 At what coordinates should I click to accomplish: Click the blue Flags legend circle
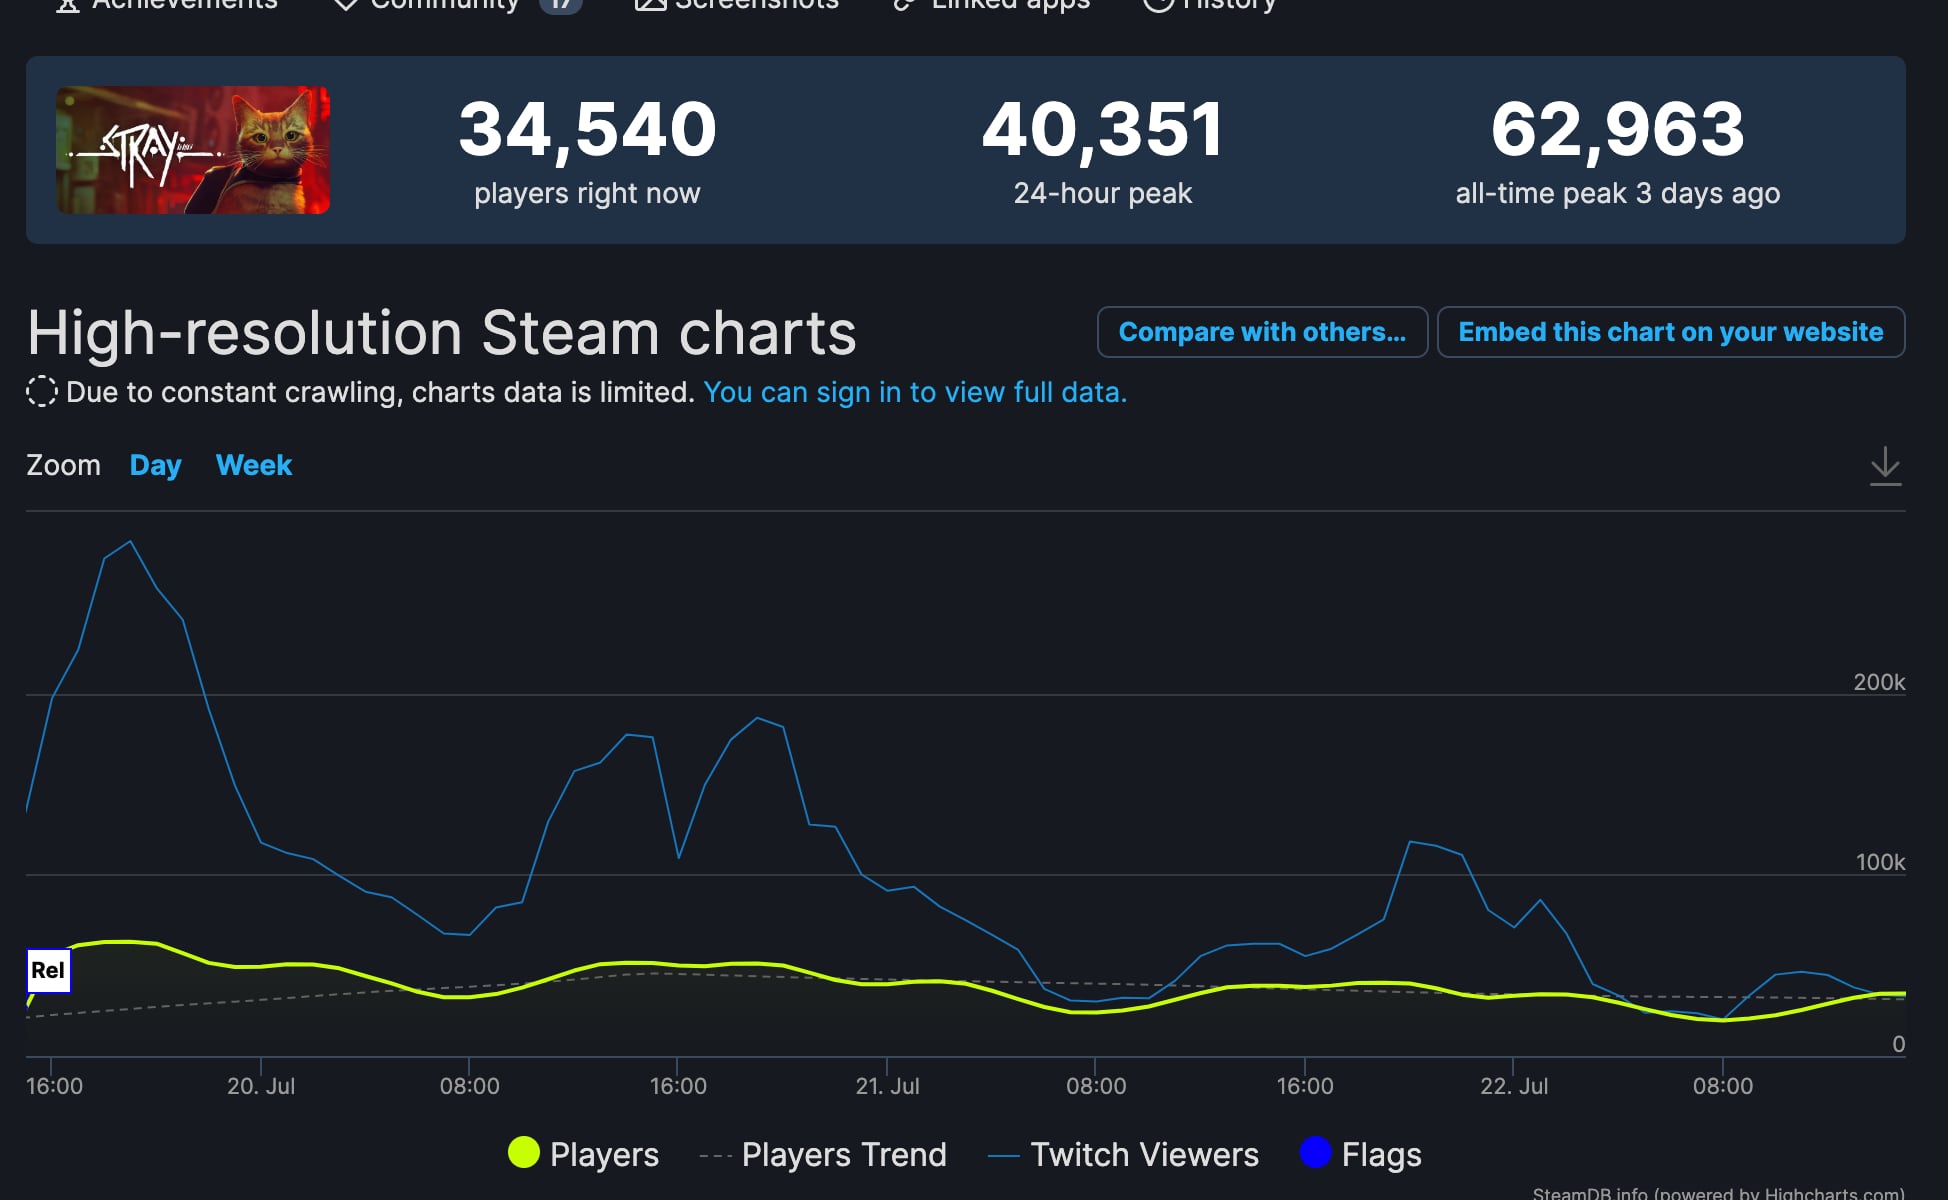tap(1315, 1152)
